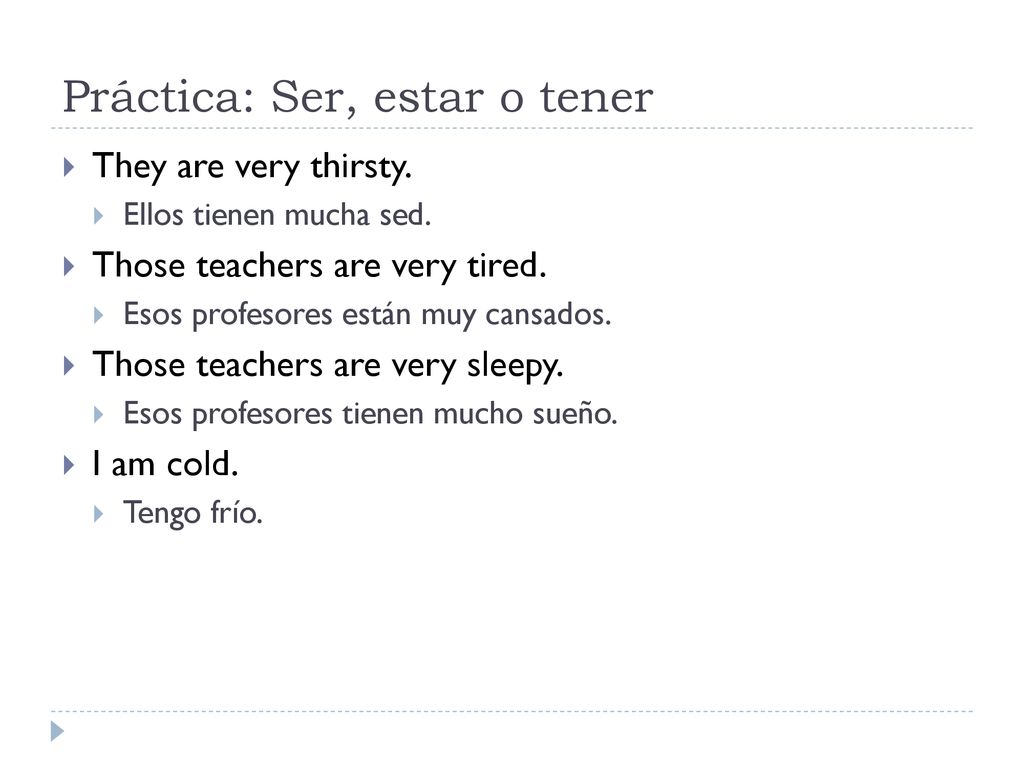Screen dimensions: 1024x768
Task: Click the text 'Those teachers are very tired.'
Action: pyautogui.click(x=319, y=266)
